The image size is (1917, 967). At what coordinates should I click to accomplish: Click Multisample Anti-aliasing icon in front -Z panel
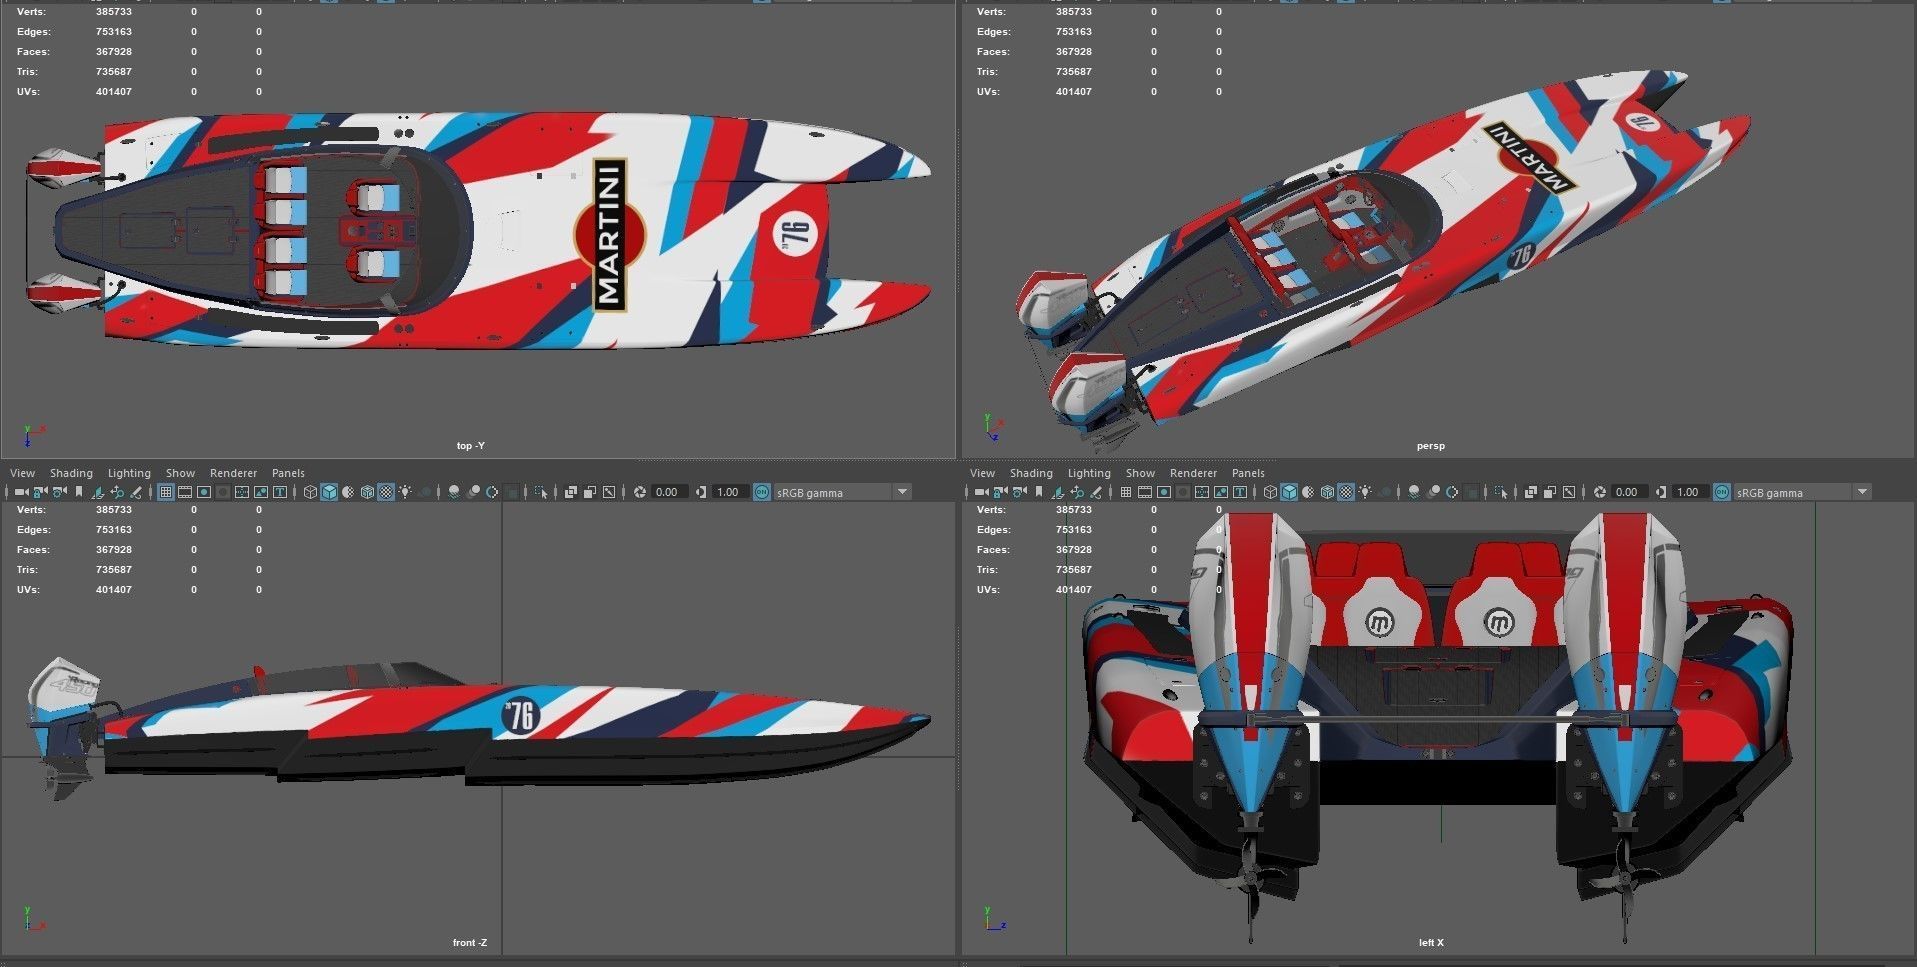tap(491, 492)
